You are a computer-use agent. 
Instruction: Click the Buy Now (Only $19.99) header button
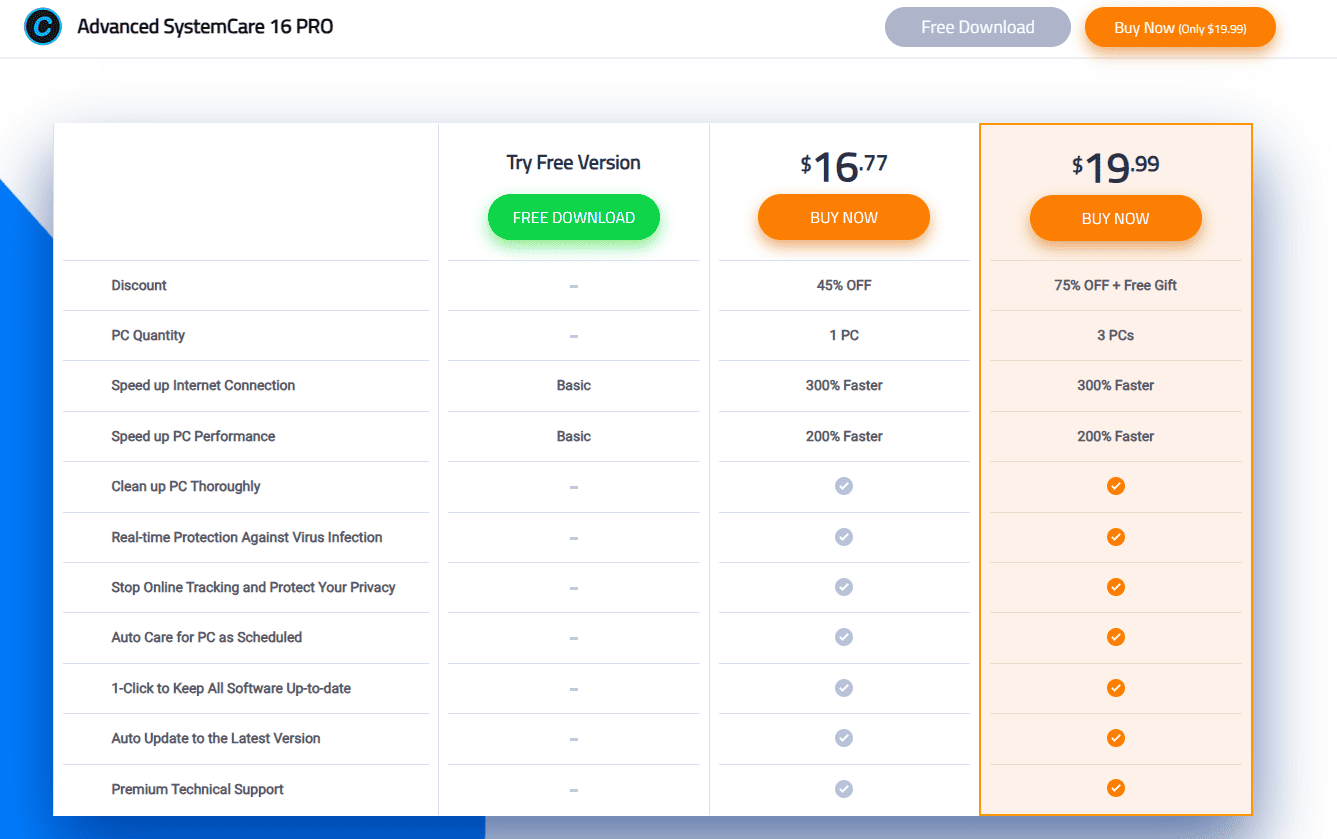1180,28
